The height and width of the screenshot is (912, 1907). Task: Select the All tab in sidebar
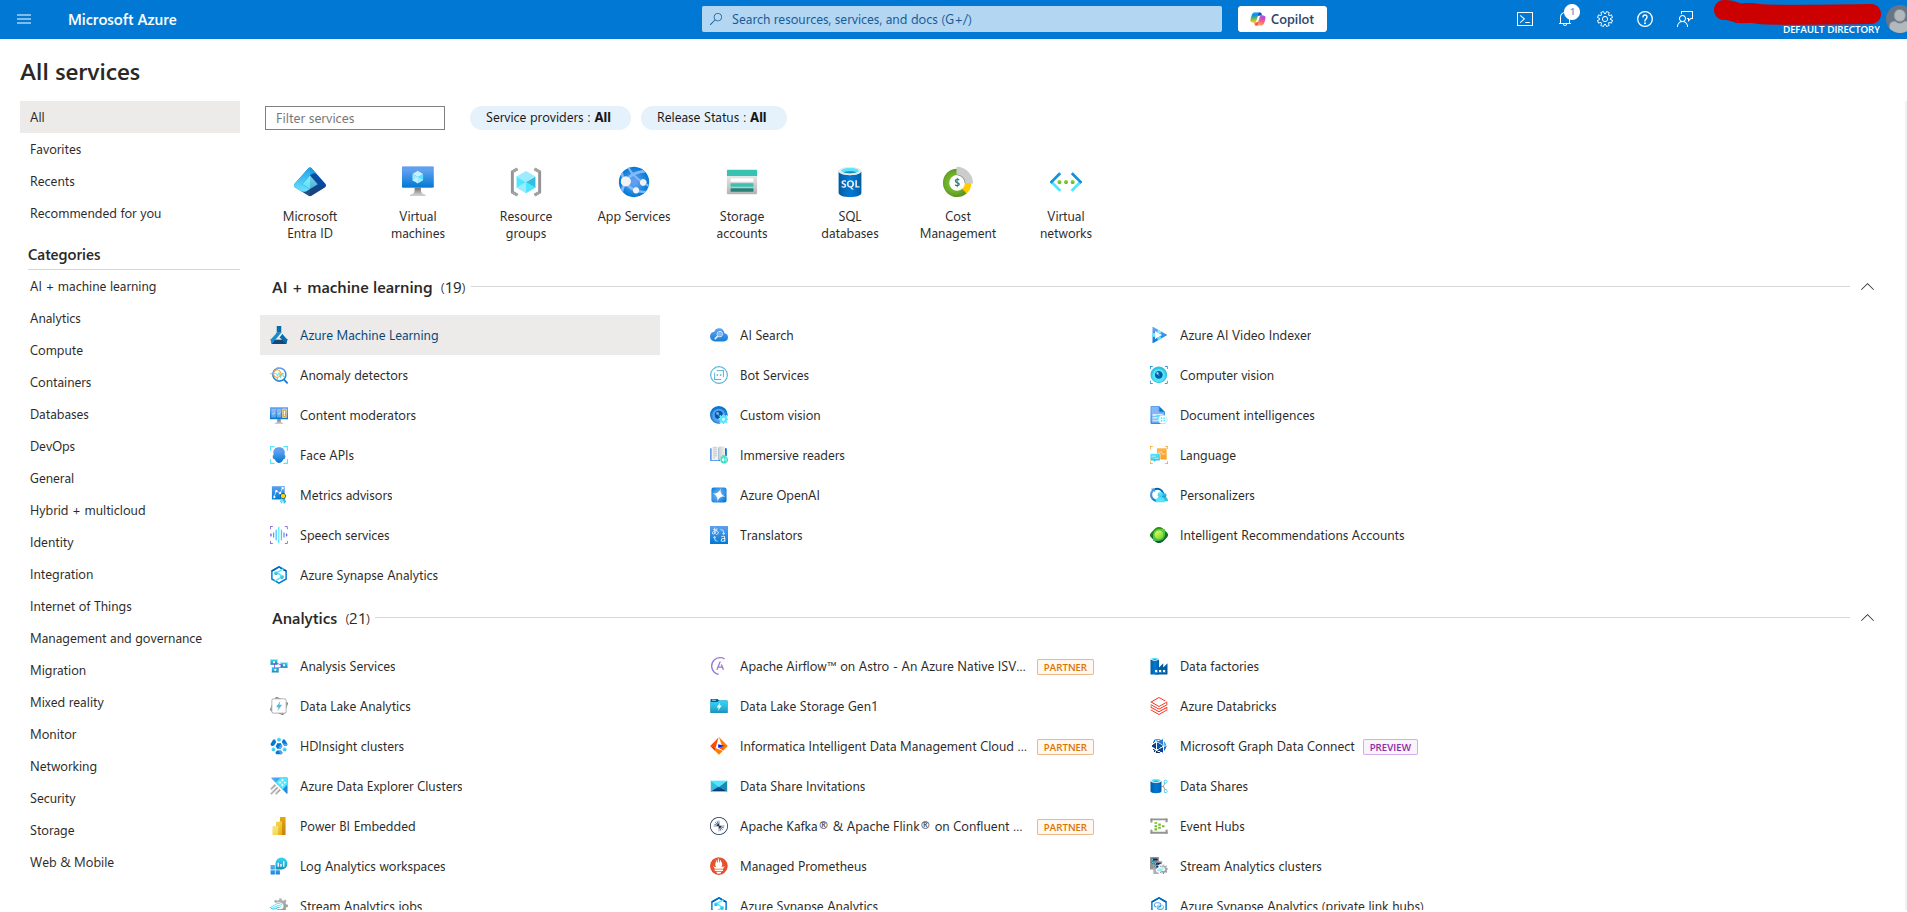point(130,117)
